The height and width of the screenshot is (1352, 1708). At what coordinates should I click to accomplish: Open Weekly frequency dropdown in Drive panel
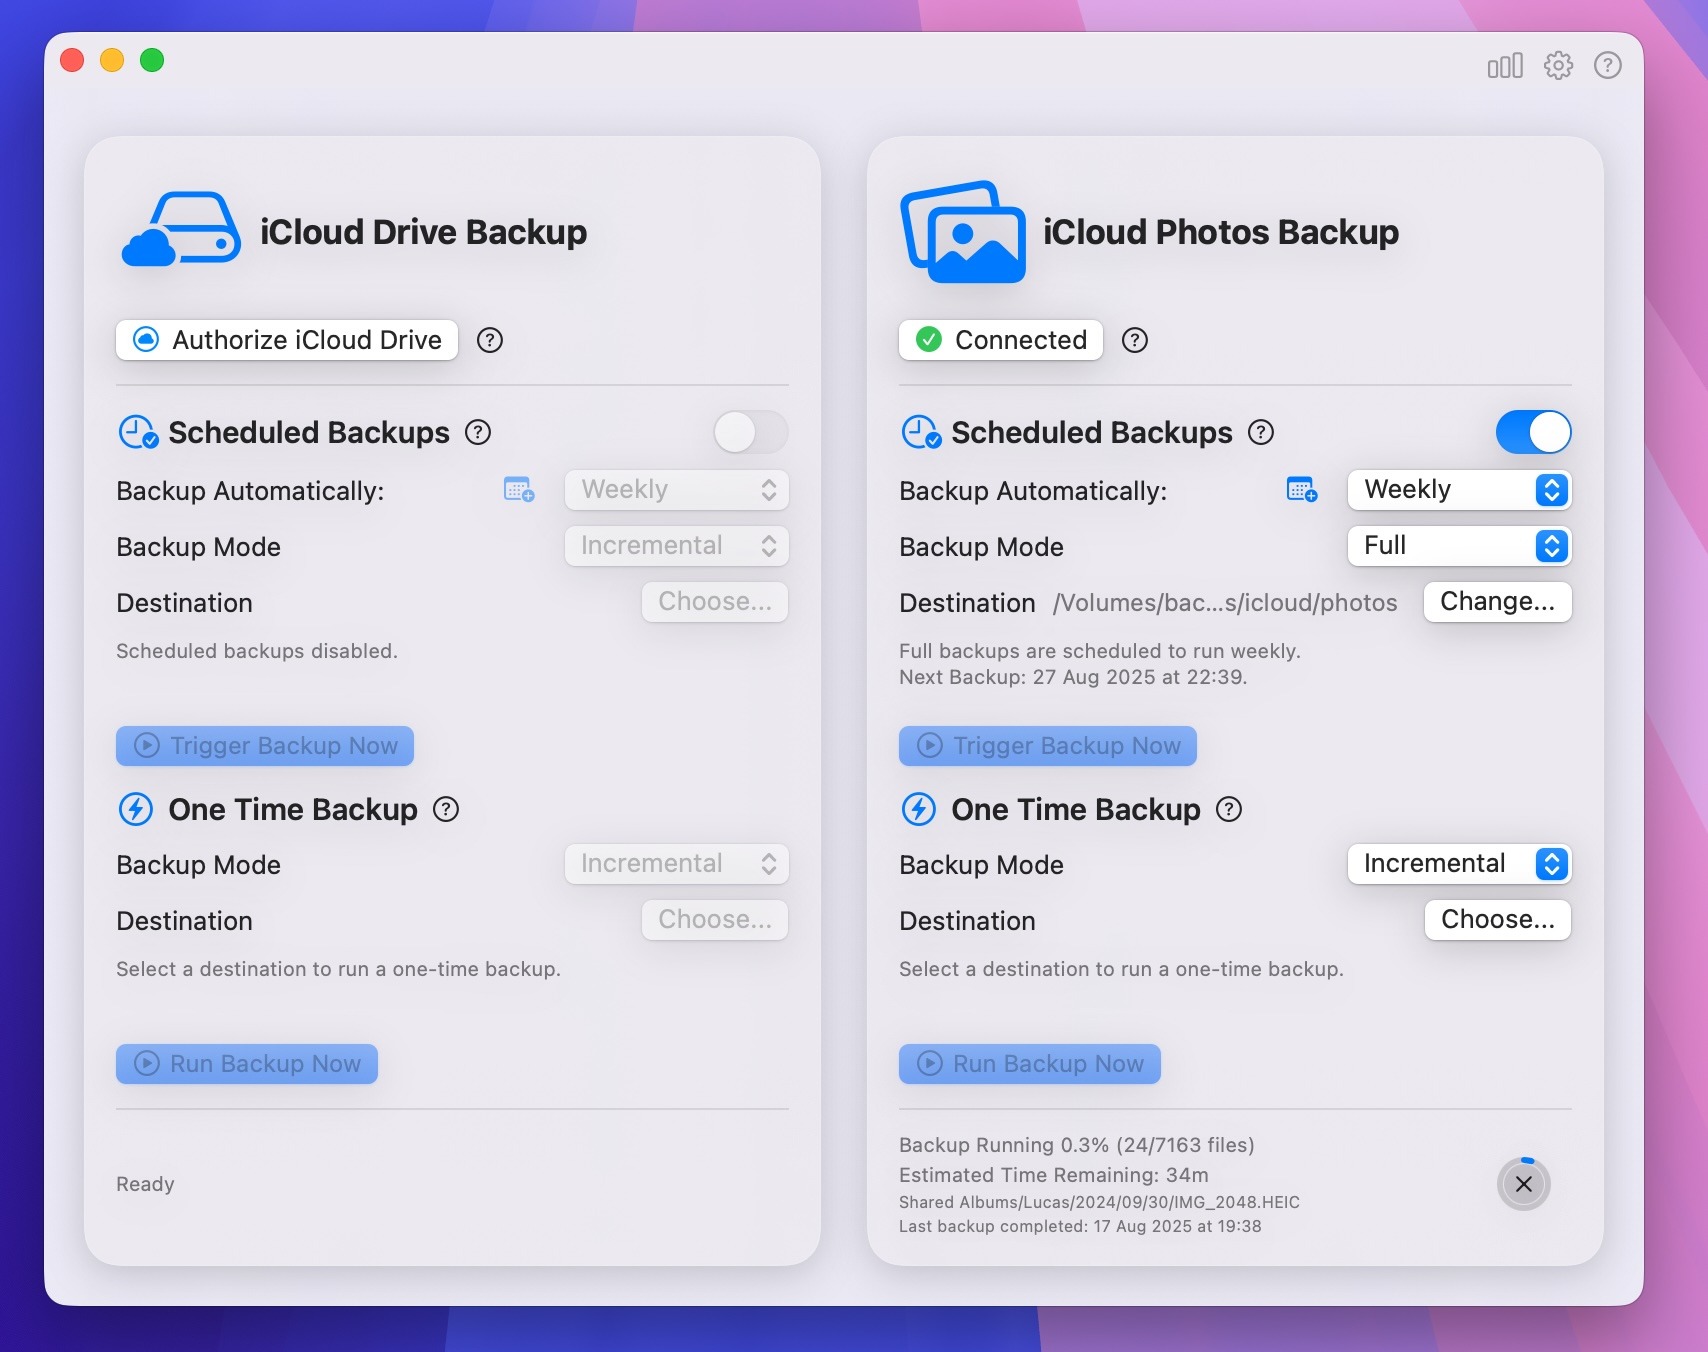click(x=677, y=490)
